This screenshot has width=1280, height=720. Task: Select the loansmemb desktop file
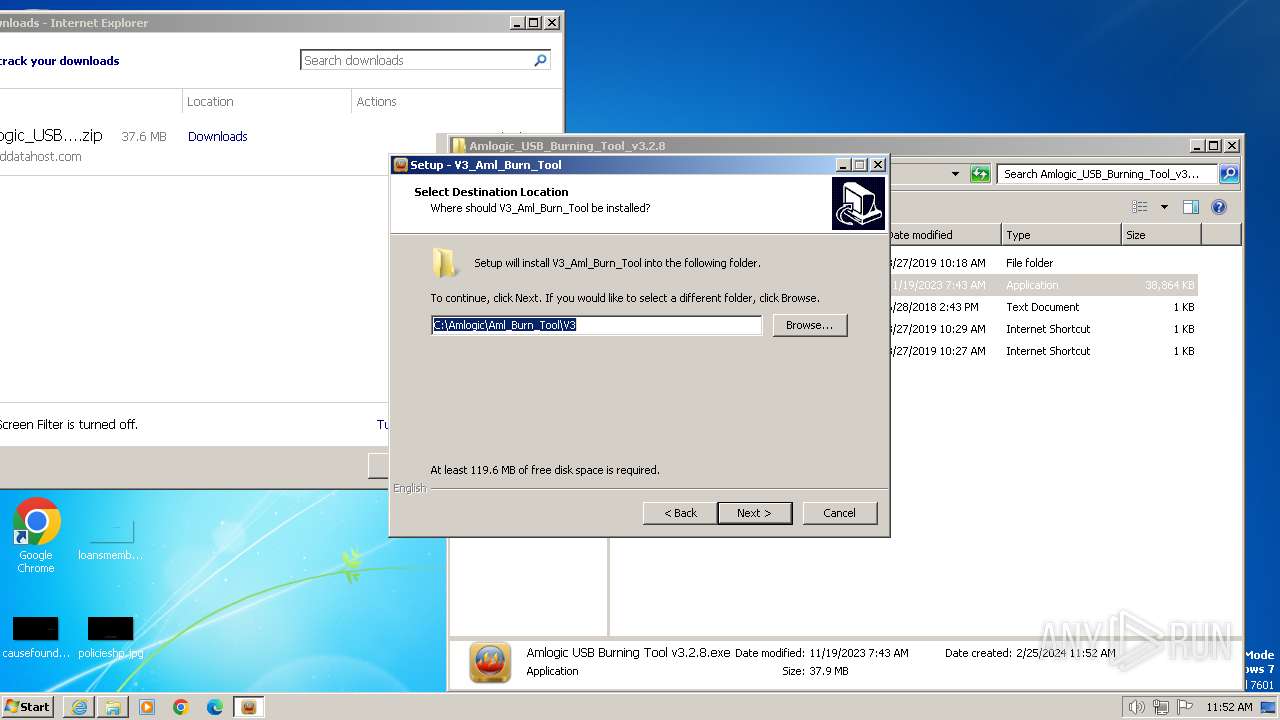(x=110, y=541)
